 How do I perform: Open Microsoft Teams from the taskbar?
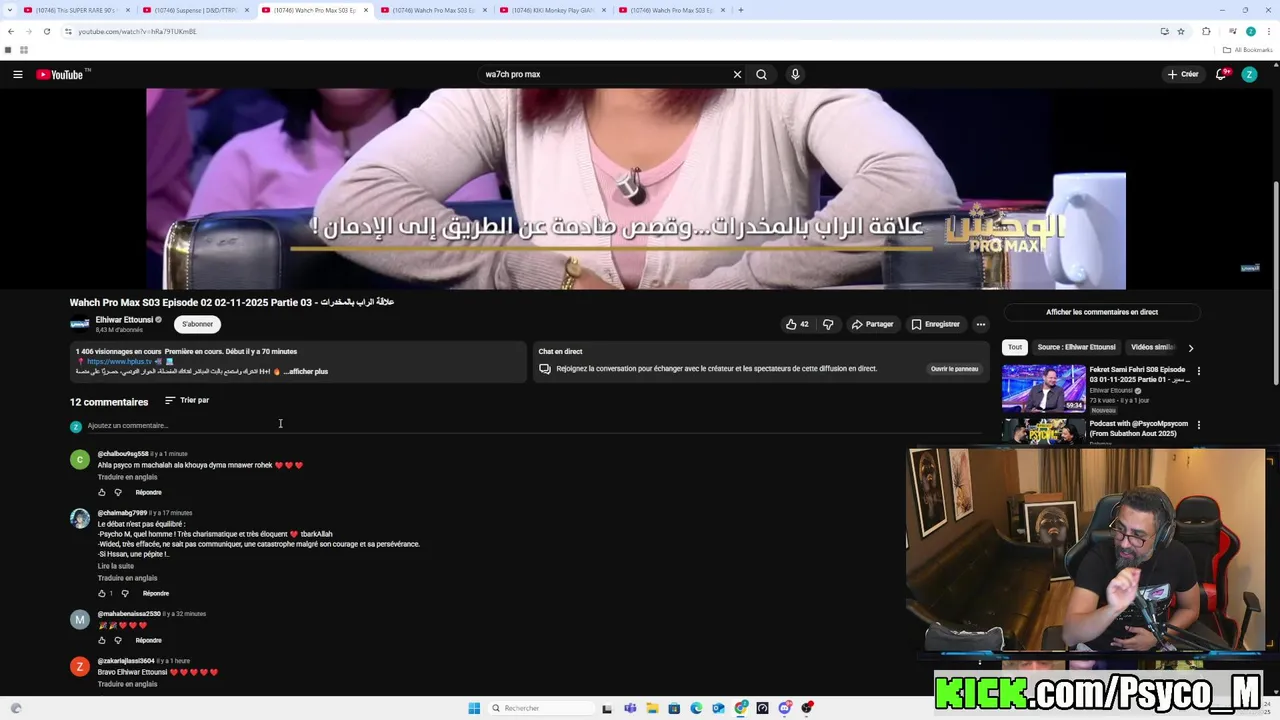coord(630,708)
